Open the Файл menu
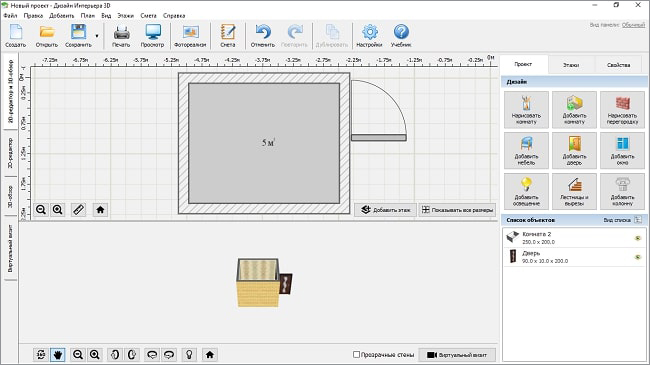The height and width of the screenshot is (365, 650). (x=10, y=16)
